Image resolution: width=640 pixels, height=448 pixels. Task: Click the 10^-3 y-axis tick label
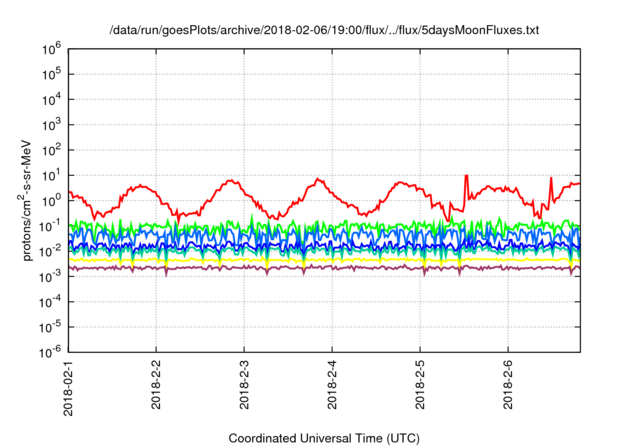[x=50, y=277]
